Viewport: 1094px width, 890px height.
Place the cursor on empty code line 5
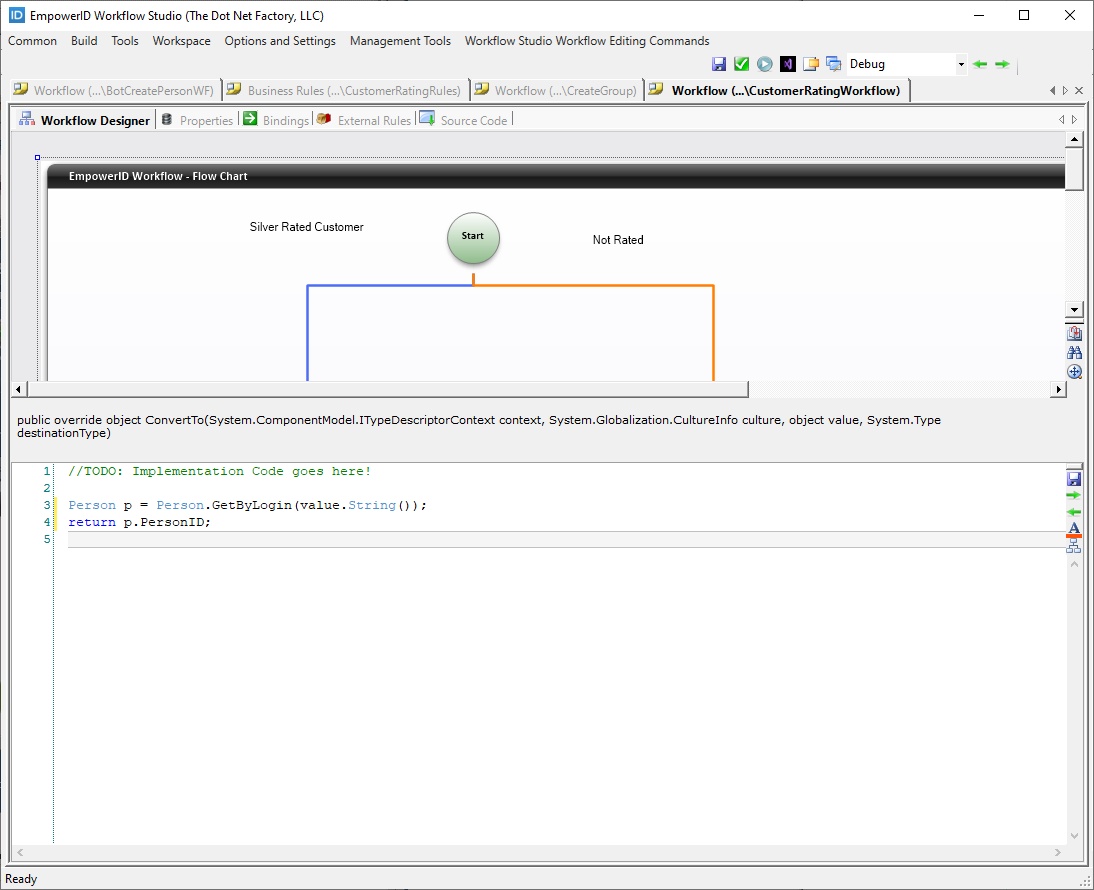coord(567,539)
